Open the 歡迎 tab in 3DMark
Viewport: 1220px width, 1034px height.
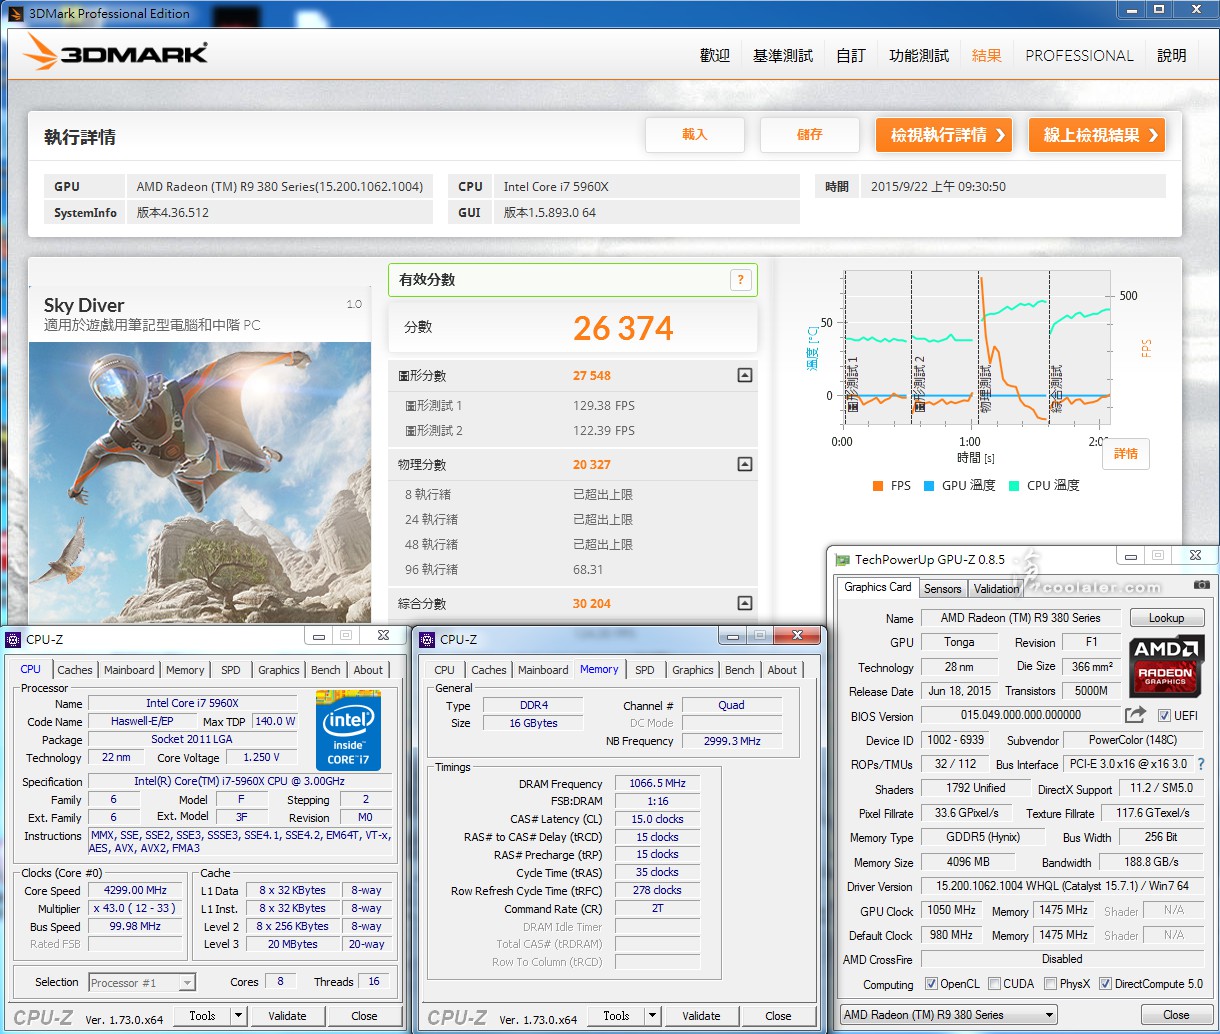click(715, 56)
